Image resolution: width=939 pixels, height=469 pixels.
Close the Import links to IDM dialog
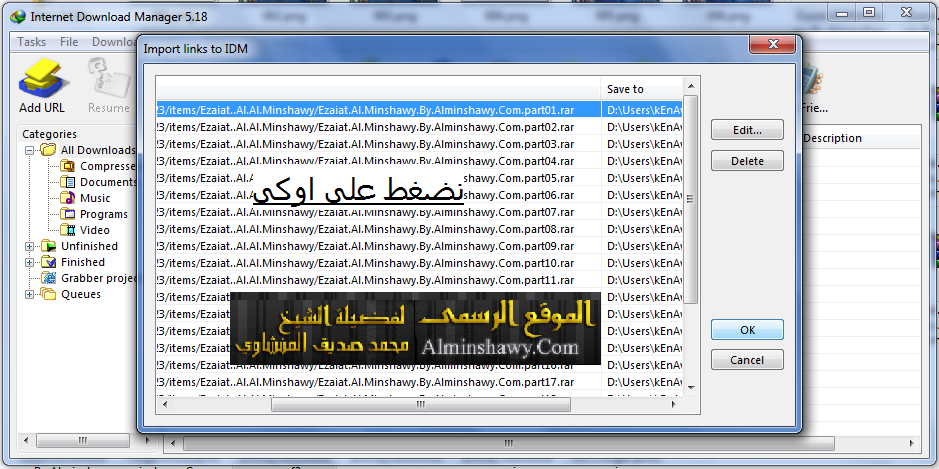click(772, 44)
